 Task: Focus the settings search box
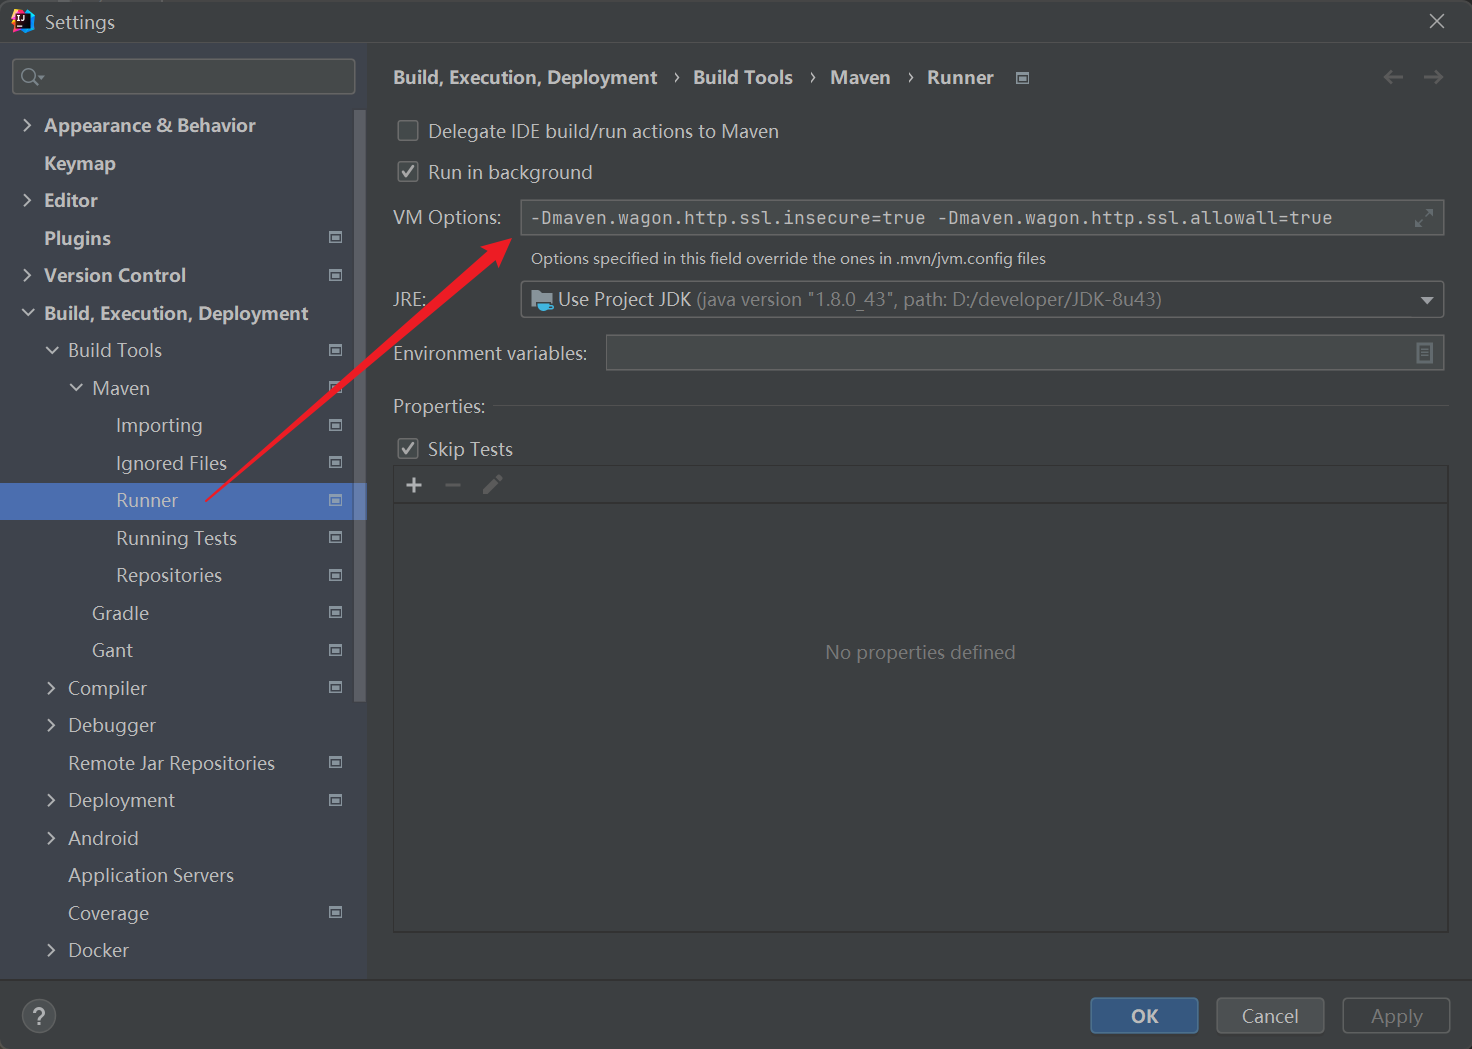click(184, 77)
